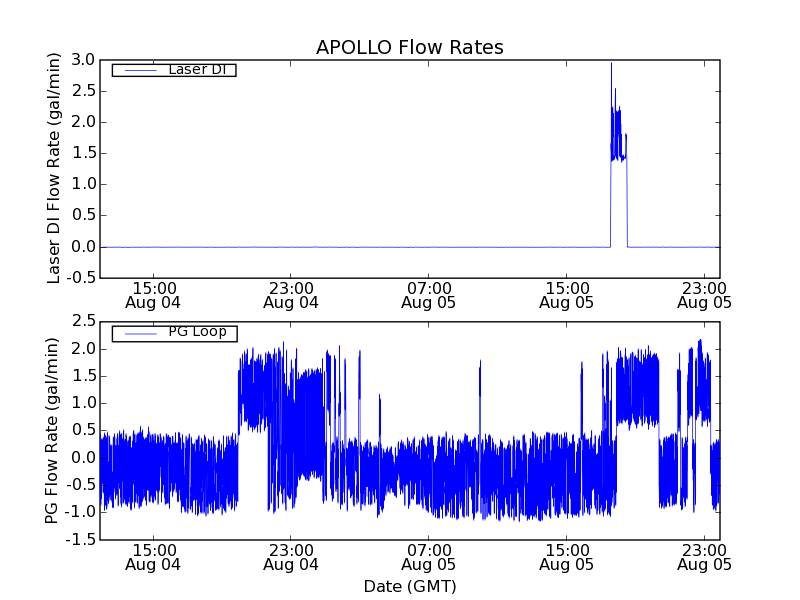This screenshot has height=600, width=800.
Task: Click the -1.5 tick on PG Flow axis
Action: [80, 540]
